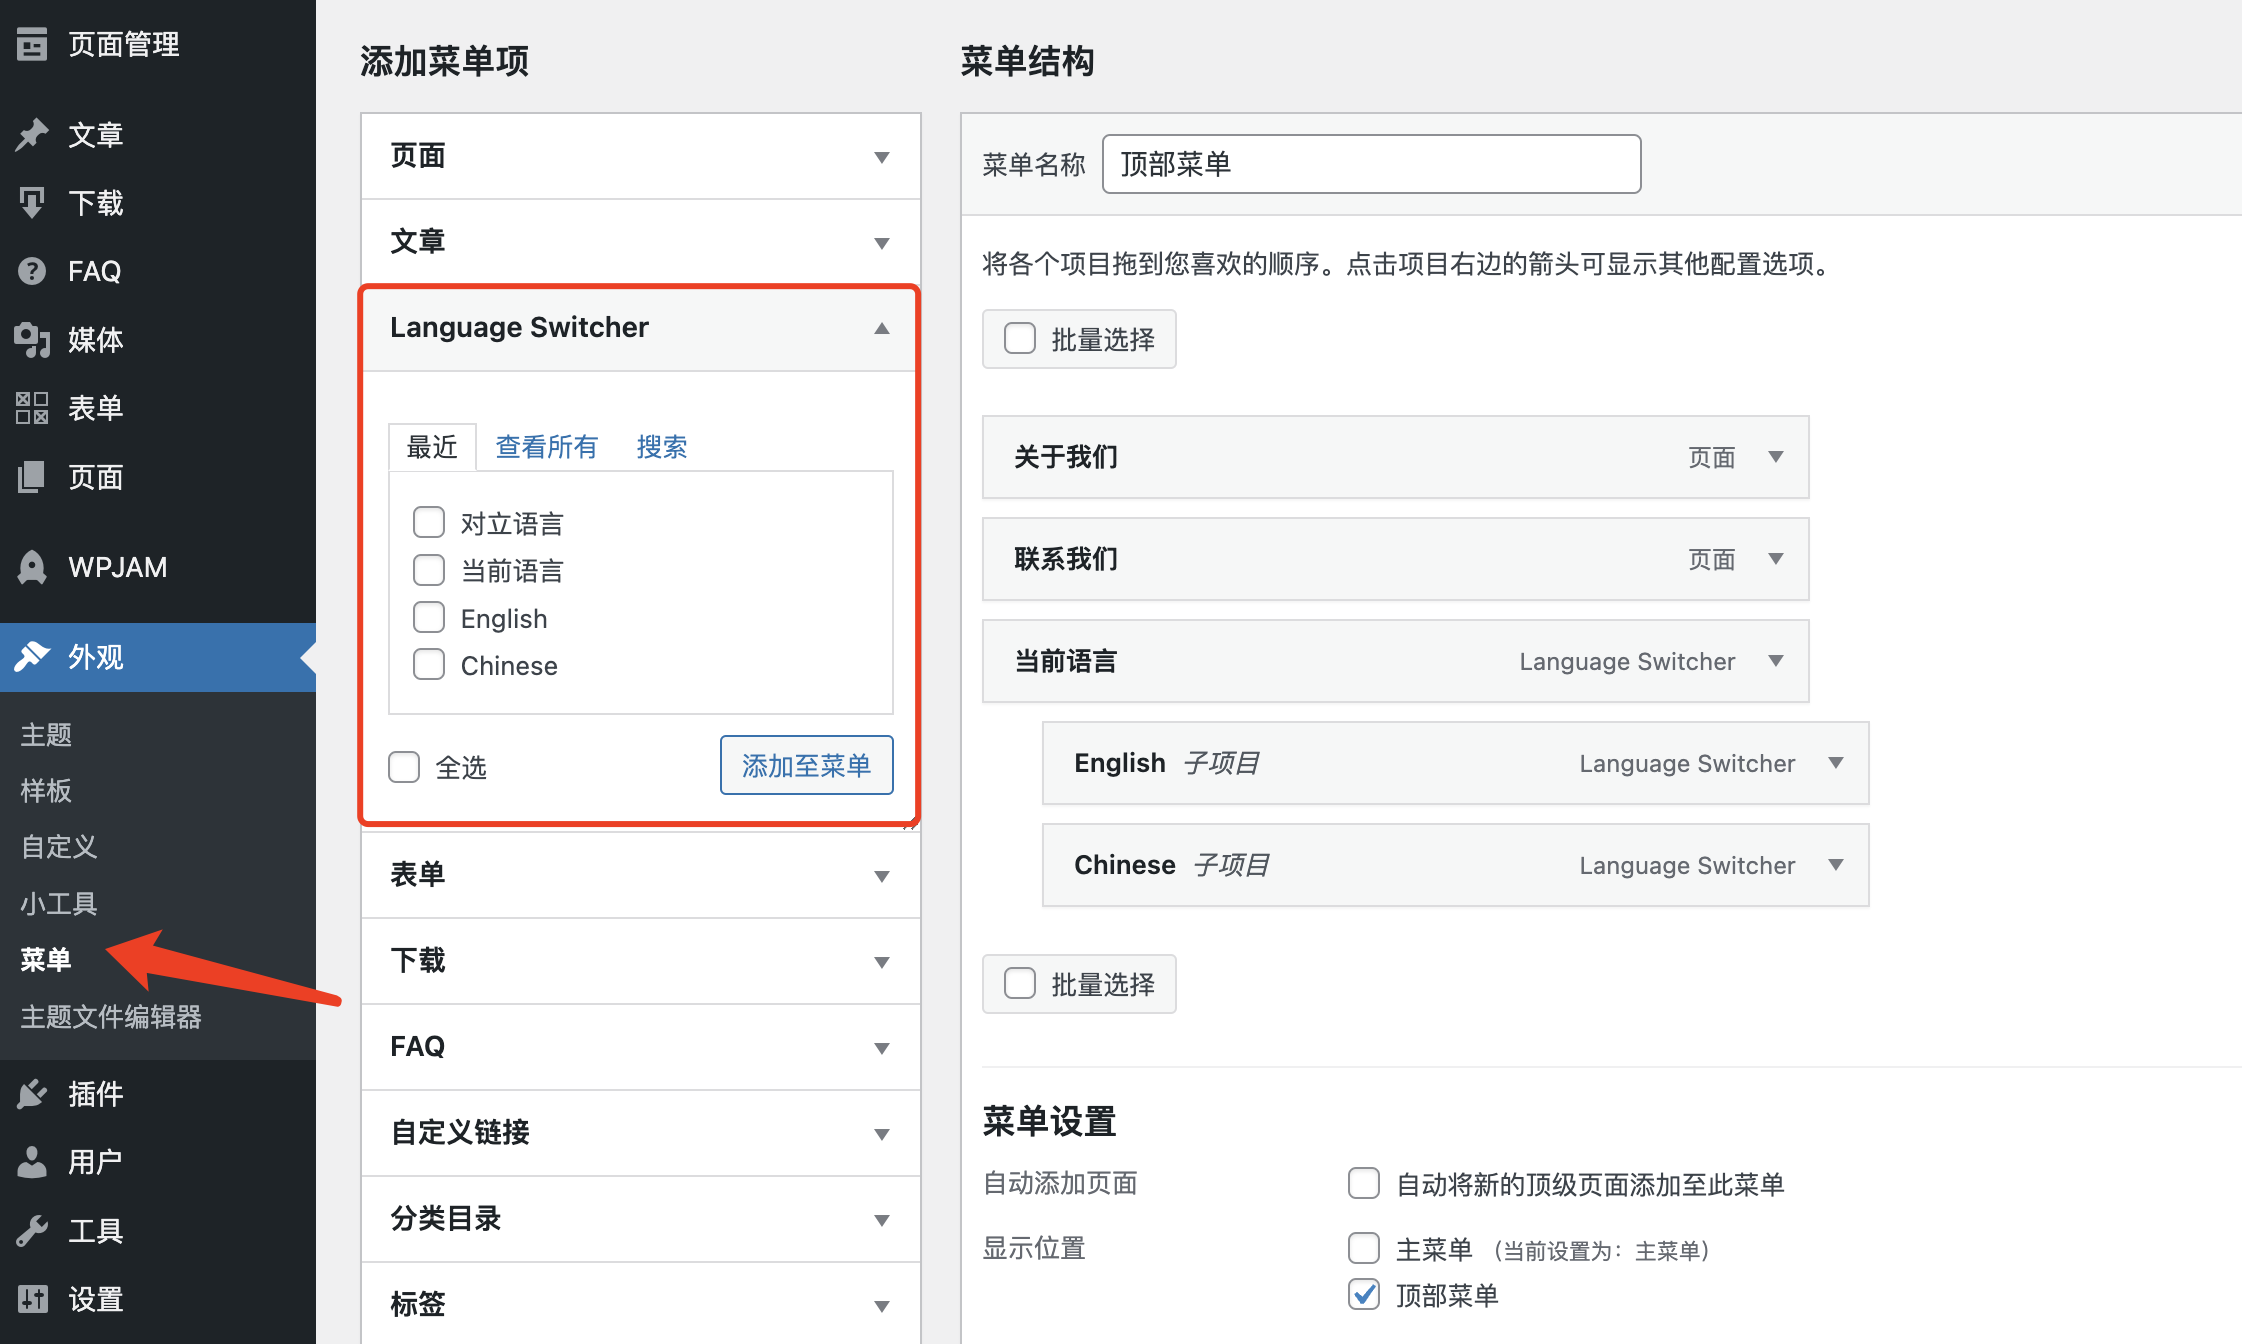
Task: Open the 小工具 submenu item
Action: (x=59, y=903)
